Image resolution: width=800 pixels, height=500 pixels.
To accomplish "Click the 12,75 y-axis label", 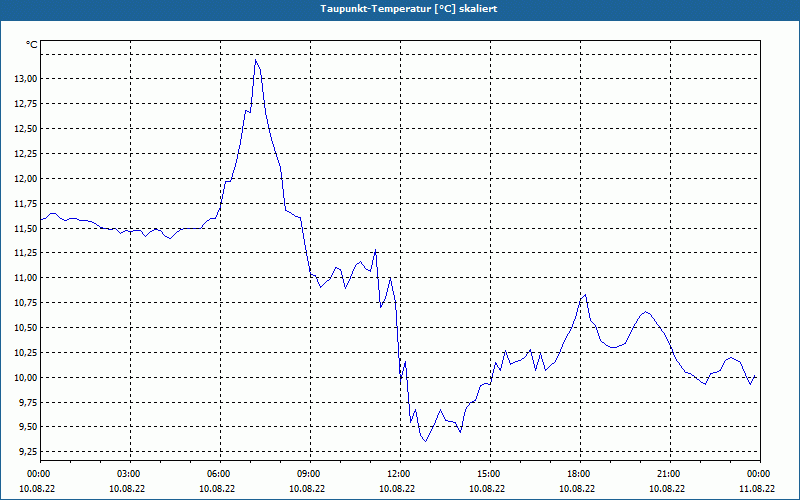I will [x=26, y=104].
